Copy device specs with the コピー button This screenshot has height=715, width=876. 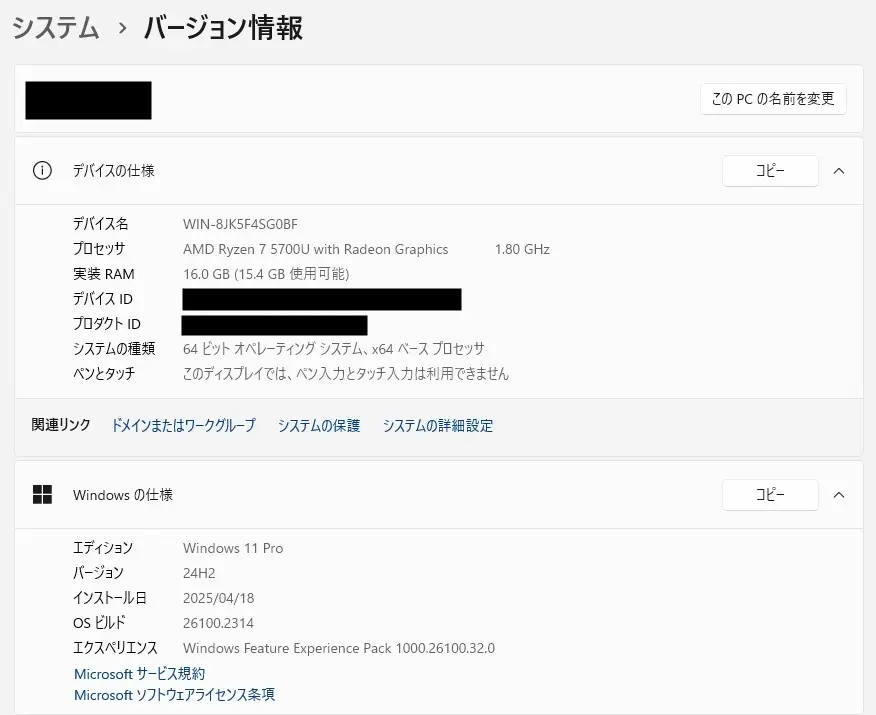tap(770, 171)
